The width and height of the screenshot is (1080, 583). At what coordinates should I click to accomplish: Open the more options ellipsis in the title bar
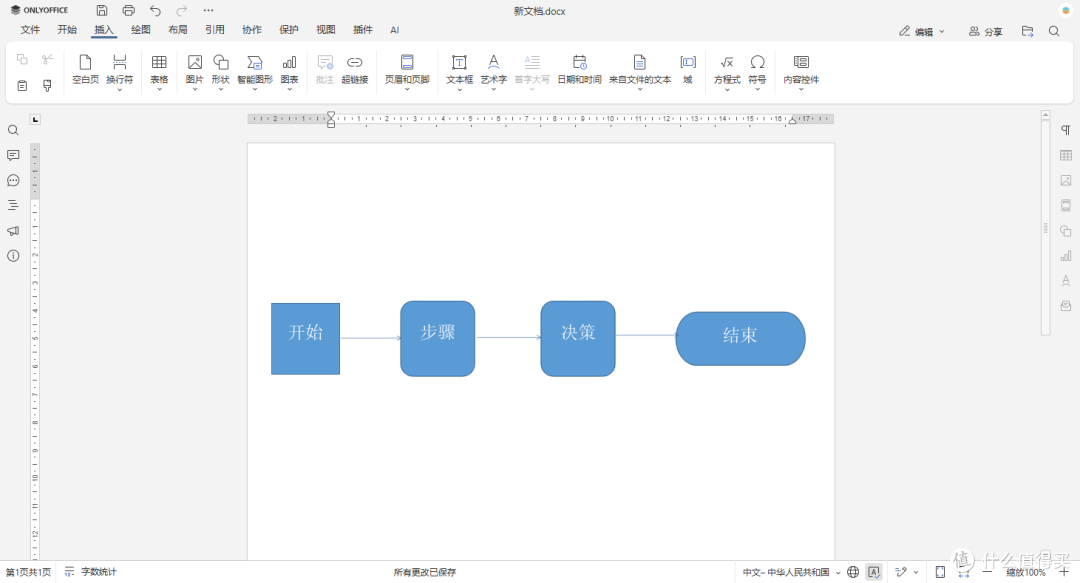point(208,10)
